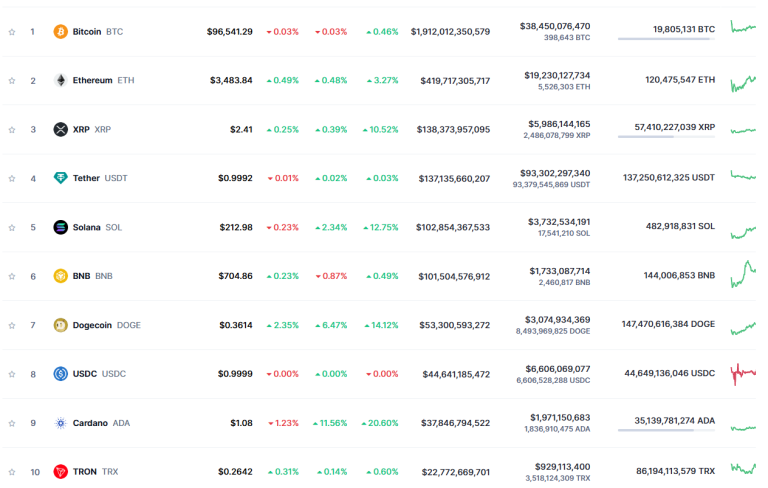Click the Tether green logo icon
Image resolution: width=768 pixels, height=488 pixels.
click(60, 178)
